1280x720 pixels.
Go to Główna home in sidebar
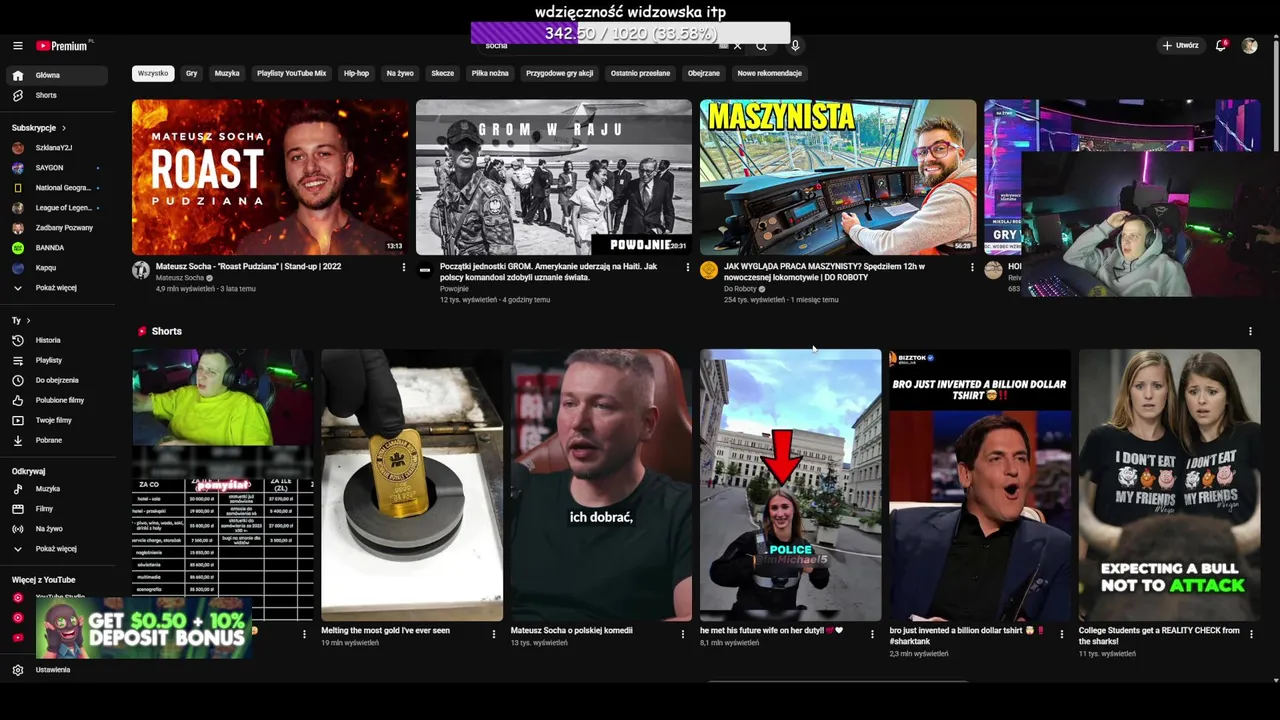coord(57,75)
